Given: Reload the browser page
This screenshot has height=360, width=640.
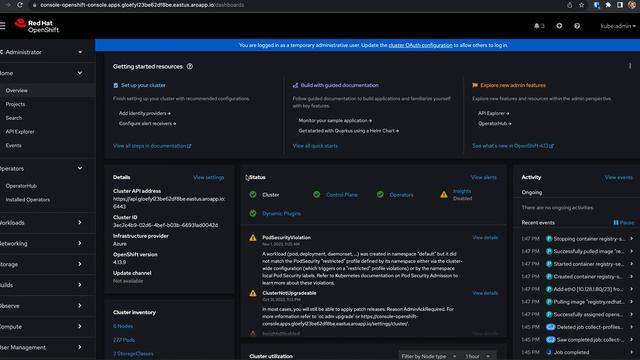Looking at the screenshot, I should coord(20,5).
